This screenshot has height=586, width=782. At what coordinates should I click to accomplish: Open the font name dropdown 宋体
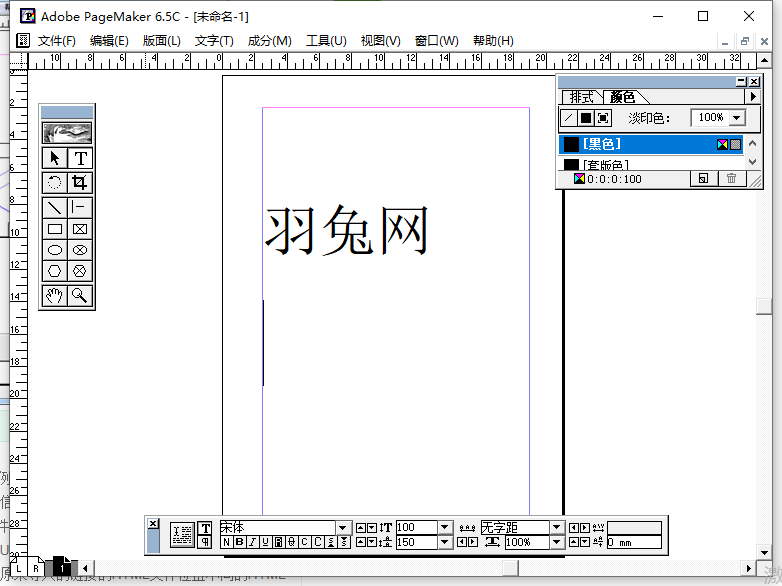(x=343, y=528)
